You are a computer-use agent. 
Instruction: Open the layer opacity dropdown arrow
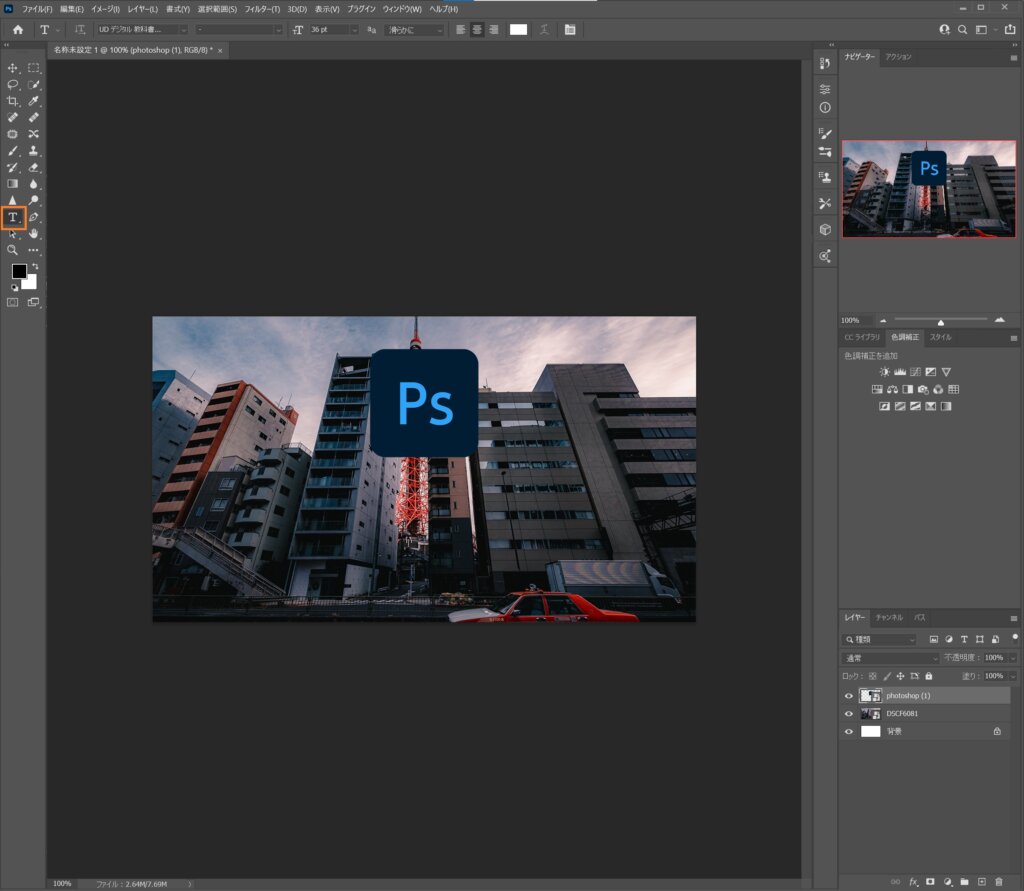click(x=1014, y=658)
